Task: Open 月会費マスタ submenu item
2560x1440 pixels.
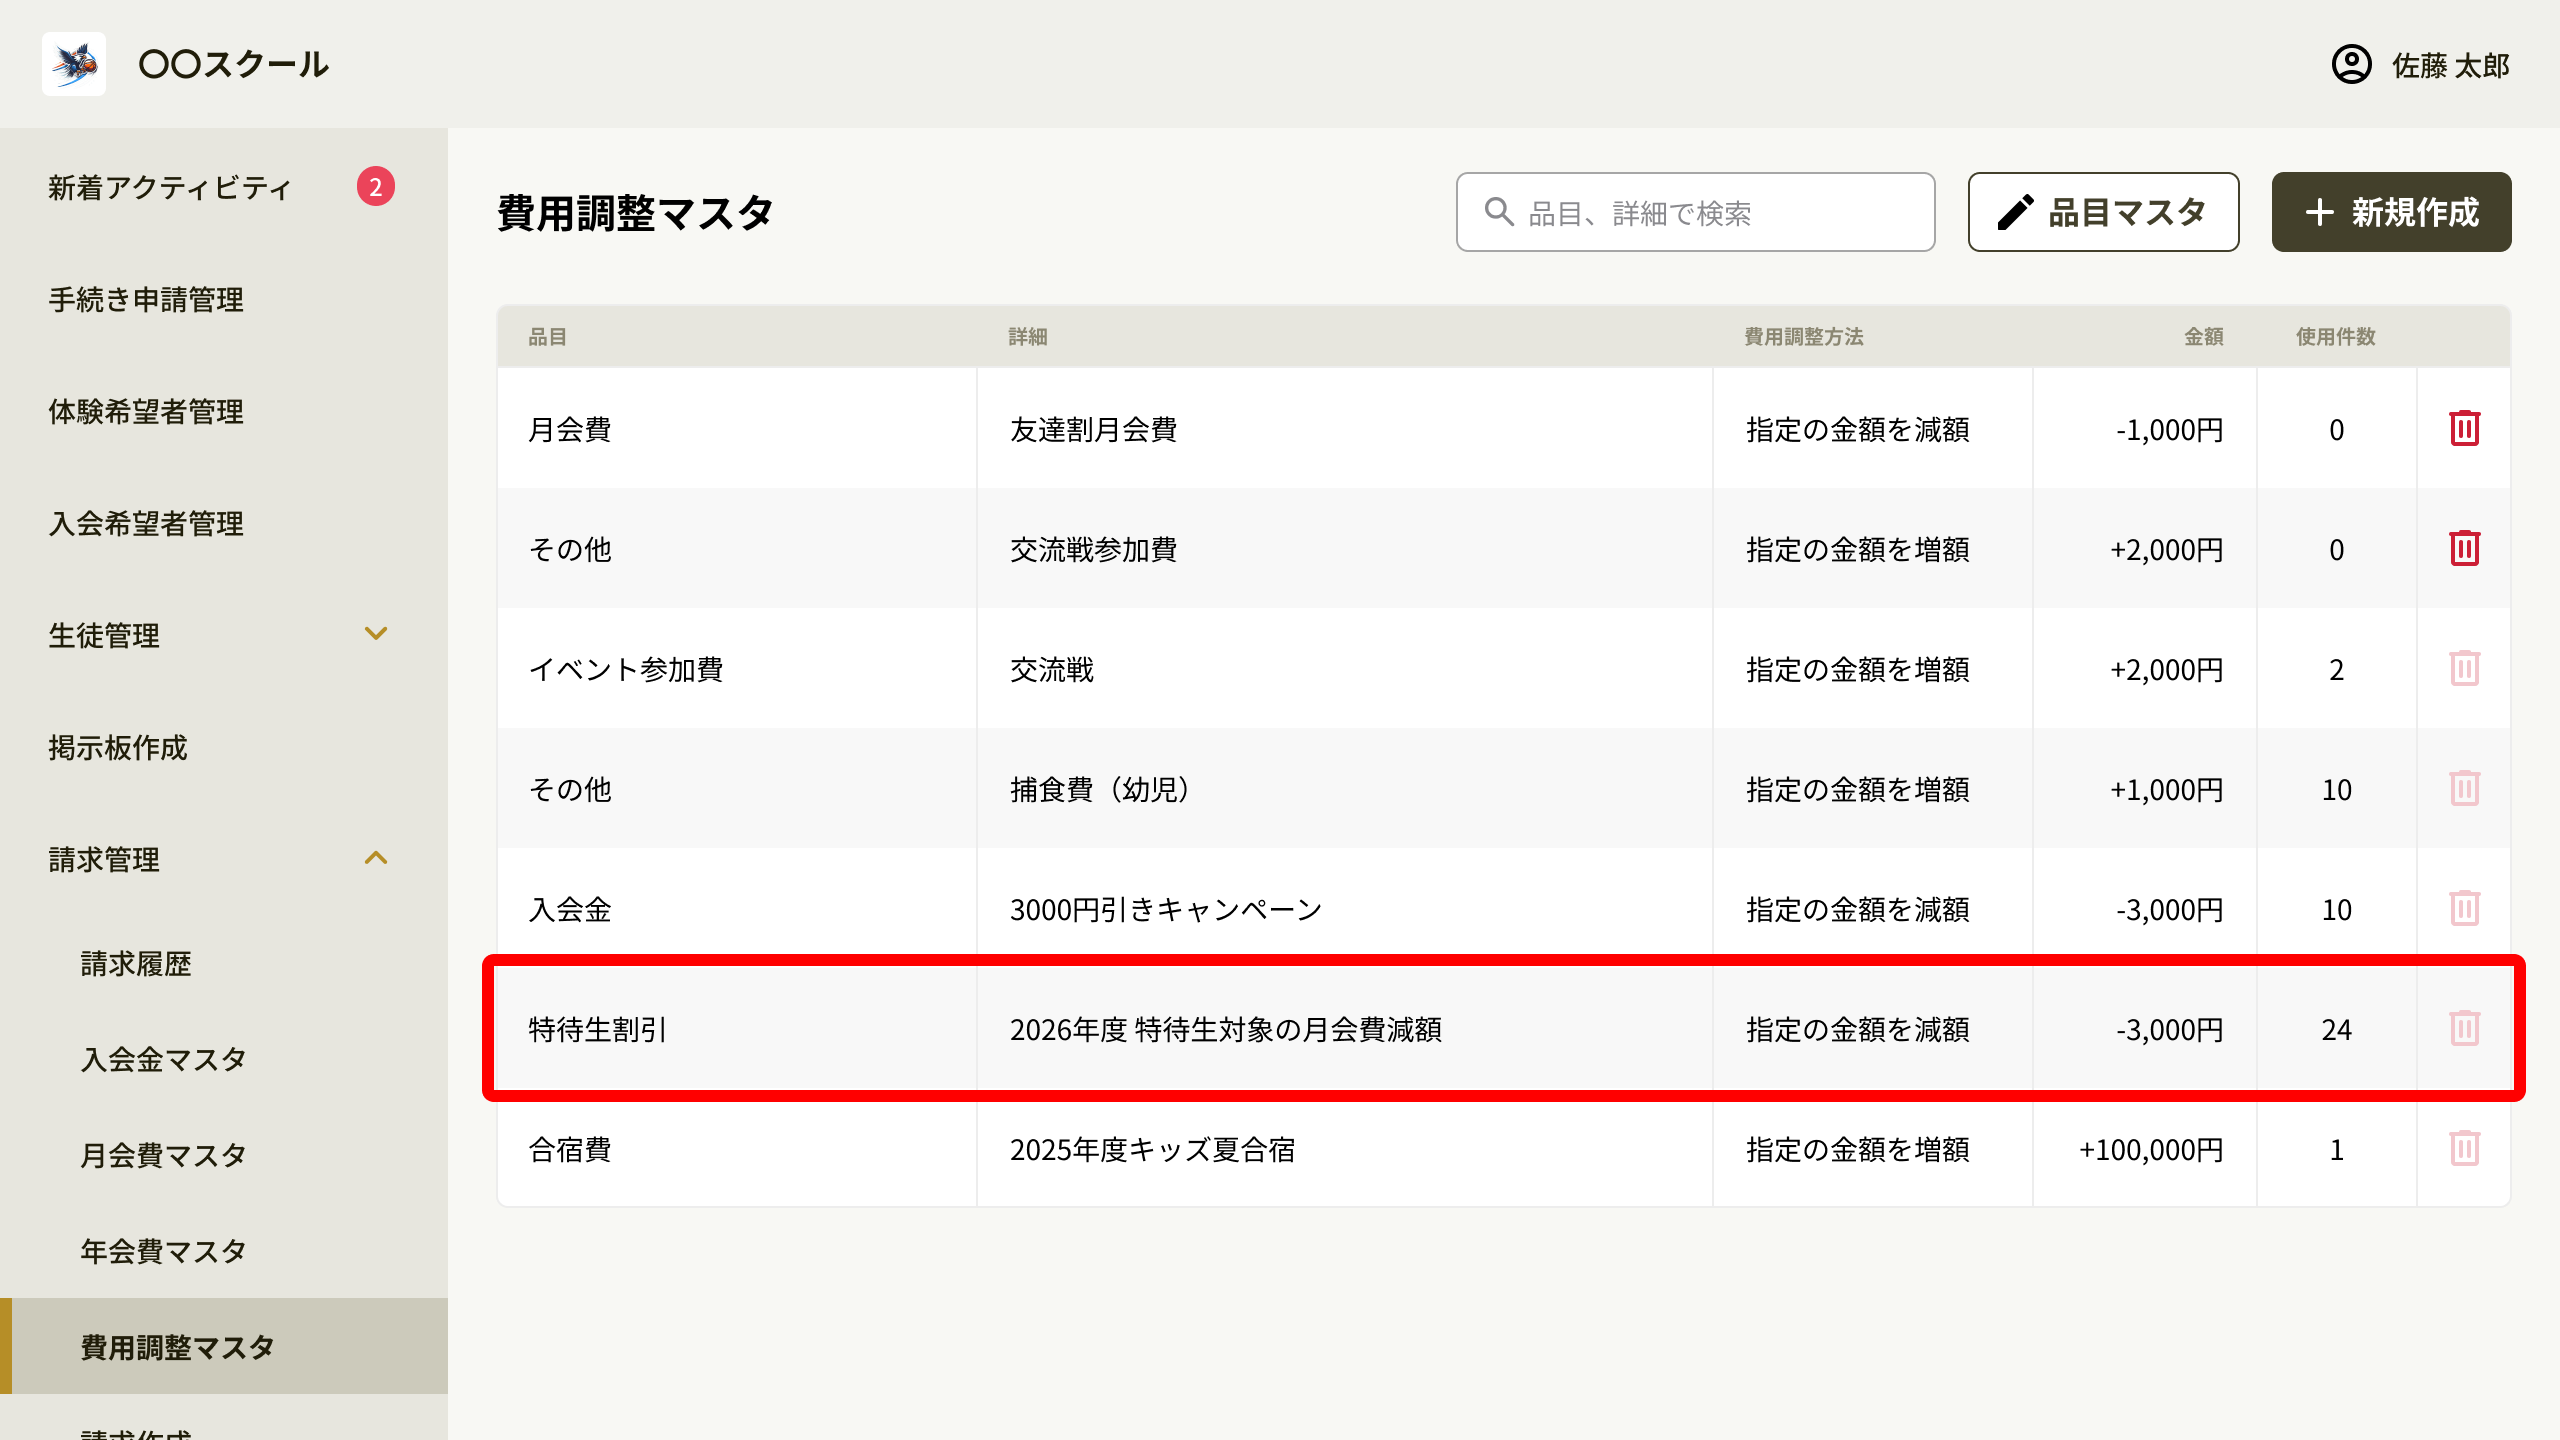Action: tap(224, 1156)
